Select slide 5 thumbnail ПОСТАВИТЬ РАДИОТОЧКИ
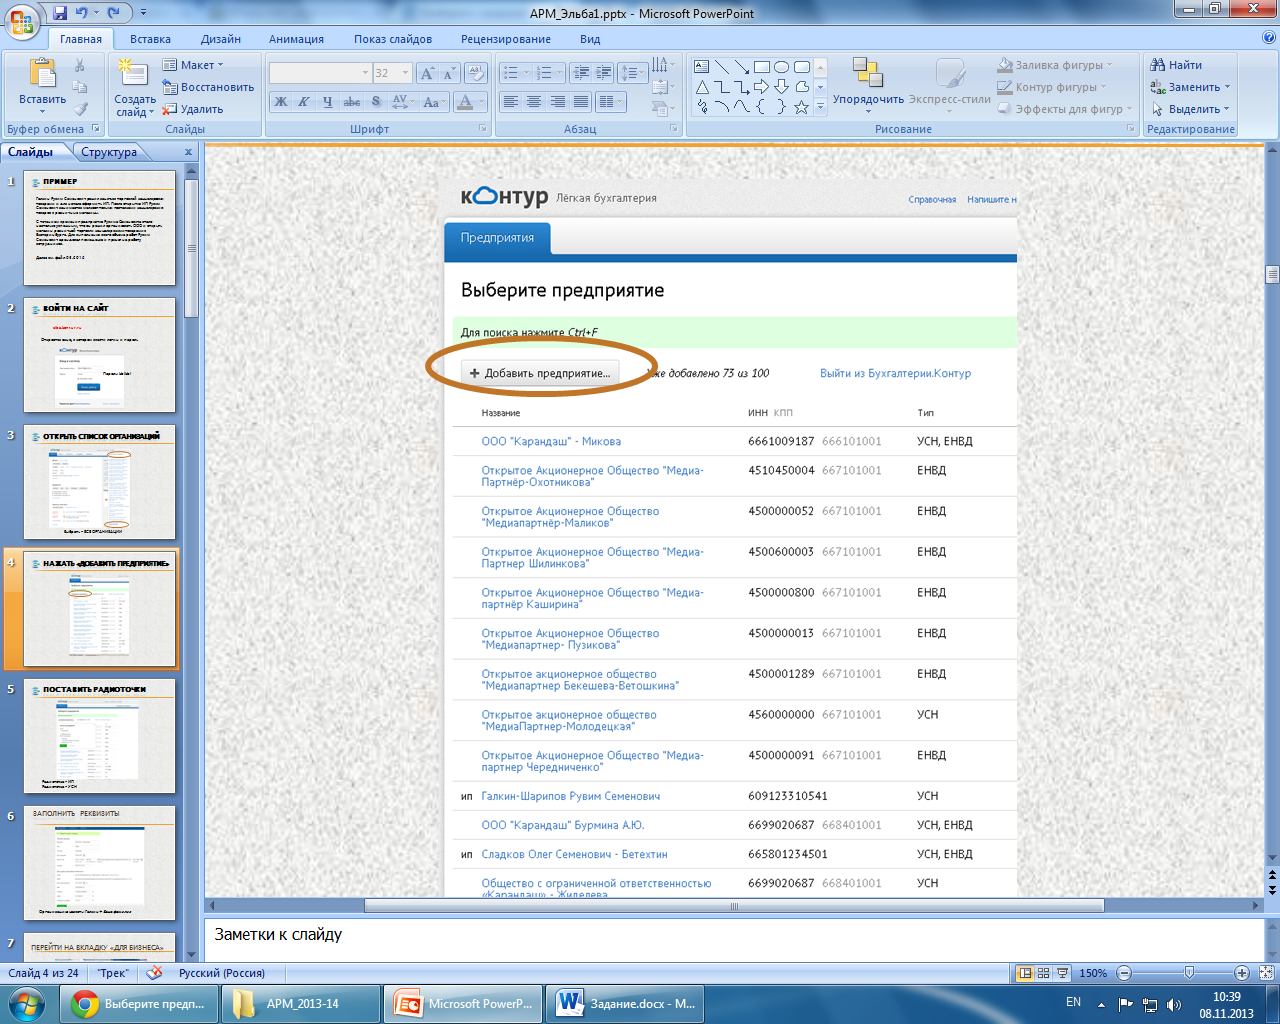 100,736
